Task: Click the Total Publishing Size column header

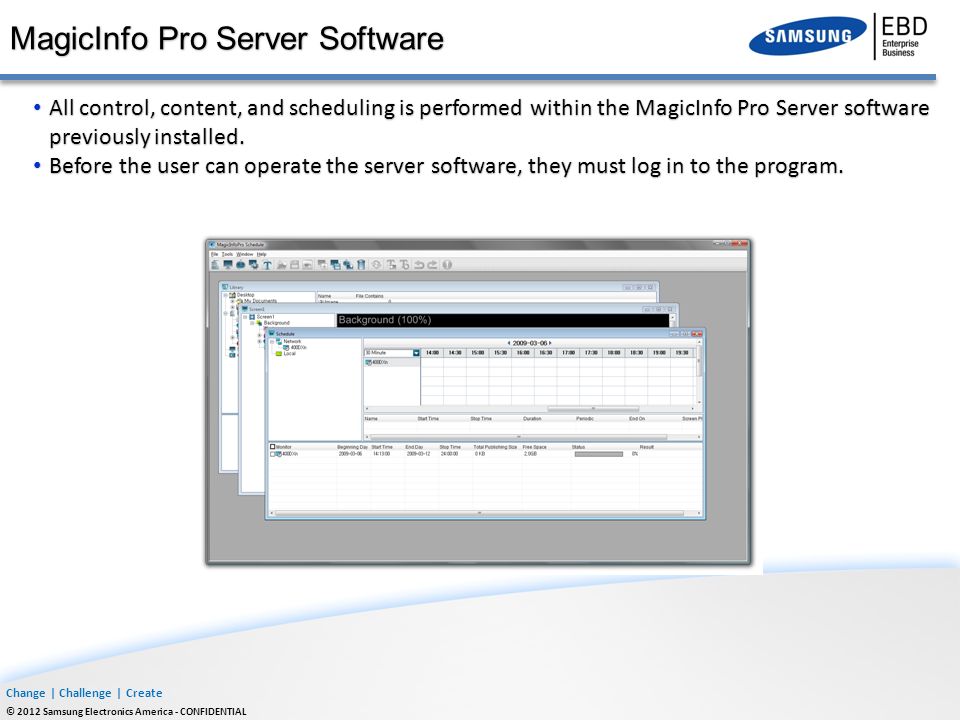Action: 495,447
